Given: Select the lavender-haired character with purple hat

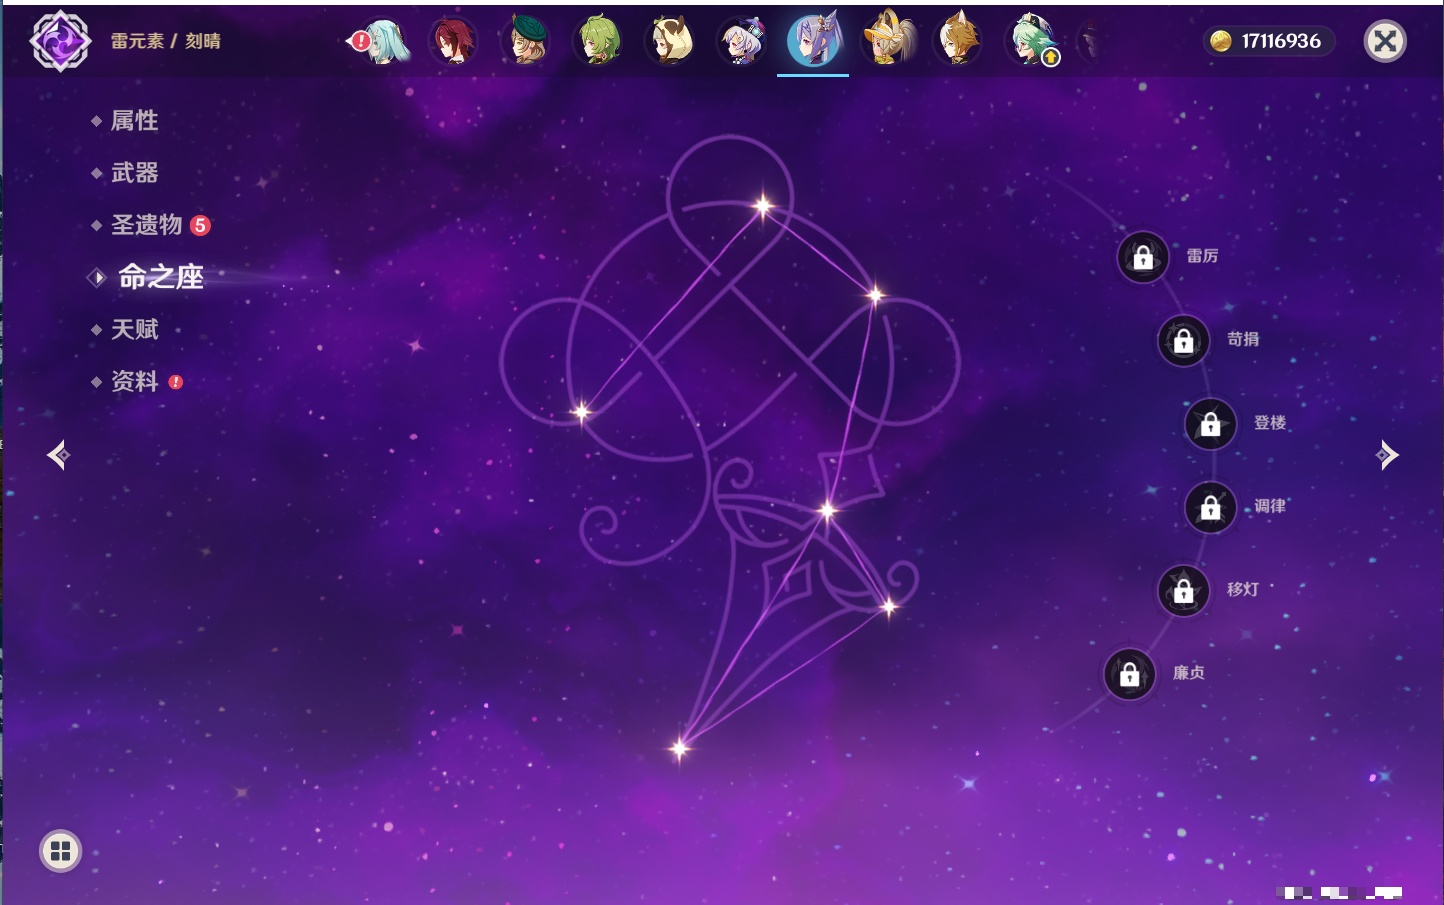Looking at the screenshot, I should [x=742, y=41].
